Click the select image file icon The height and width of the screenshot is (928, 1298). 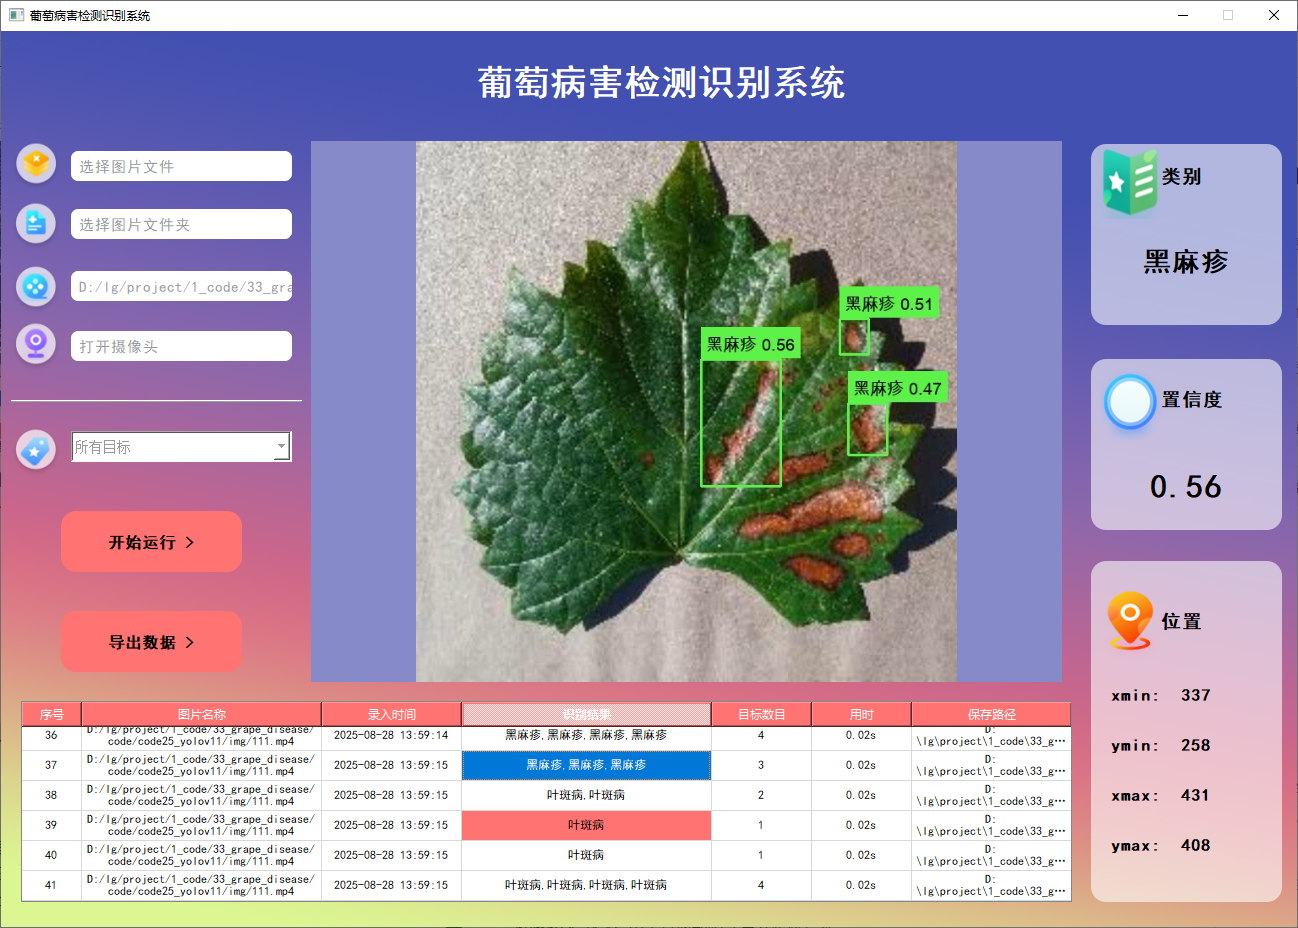point(37,163)
